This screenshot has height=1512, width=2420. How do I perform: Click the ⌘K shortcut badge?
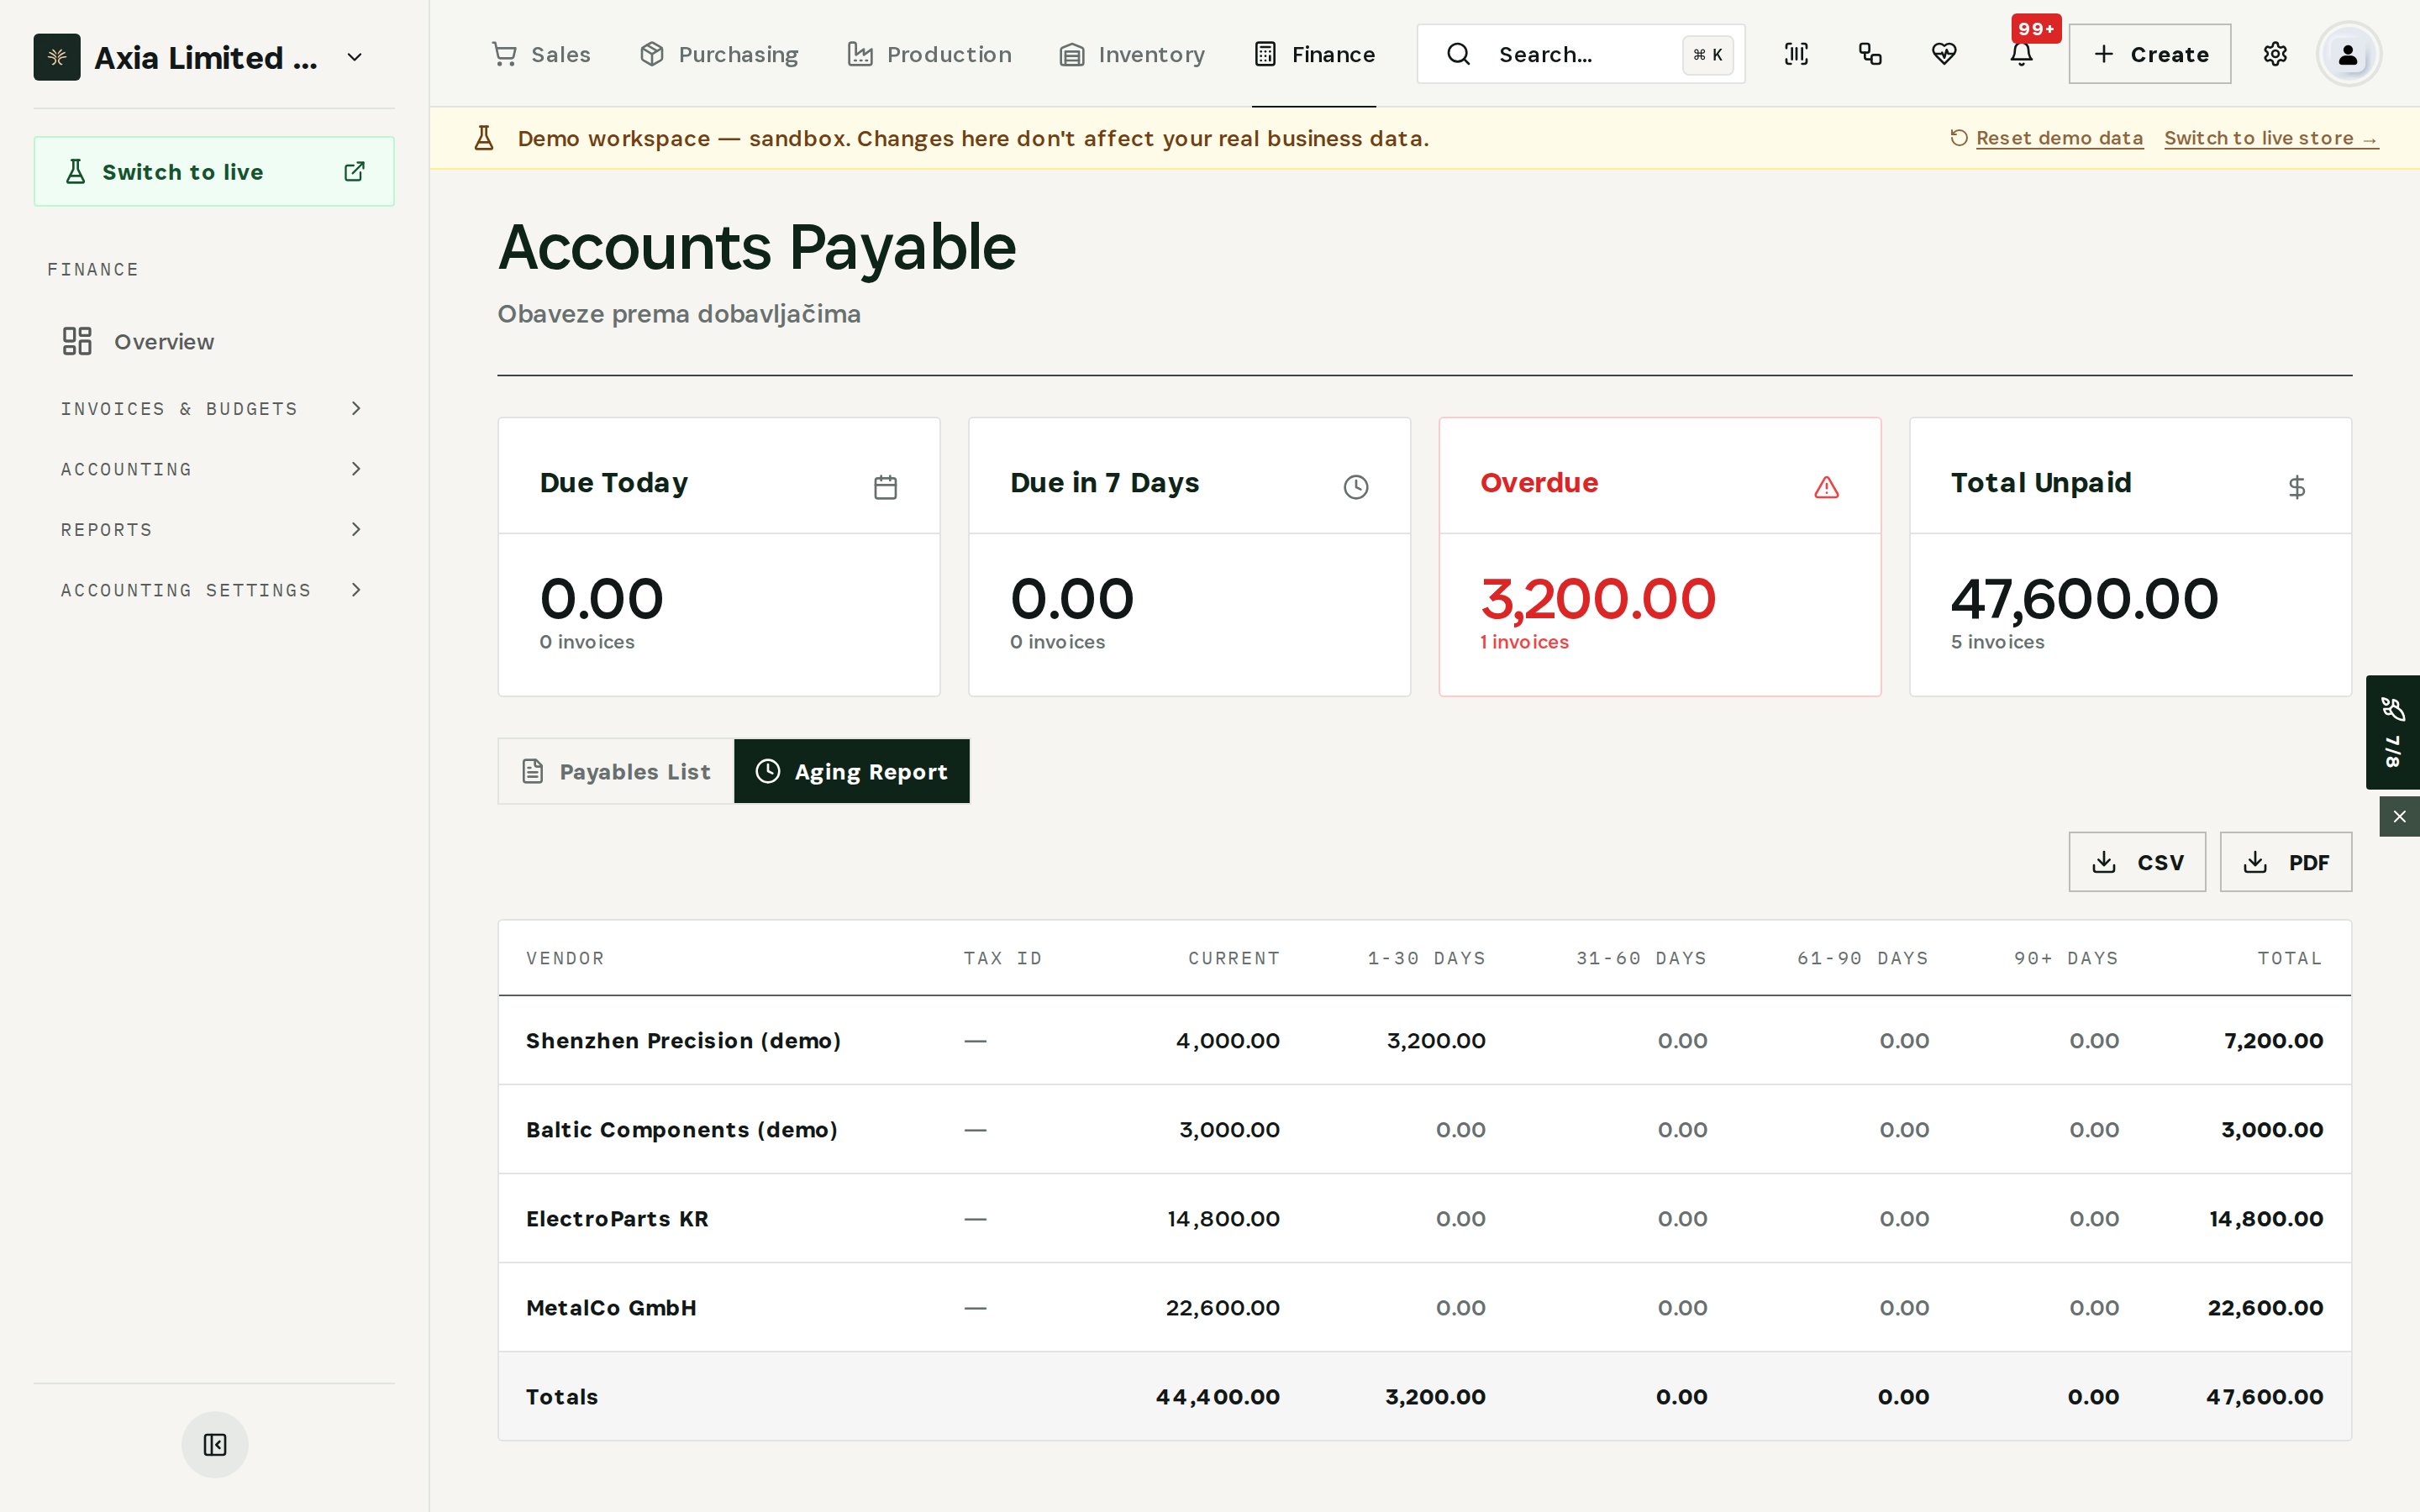pos(1707,54)
